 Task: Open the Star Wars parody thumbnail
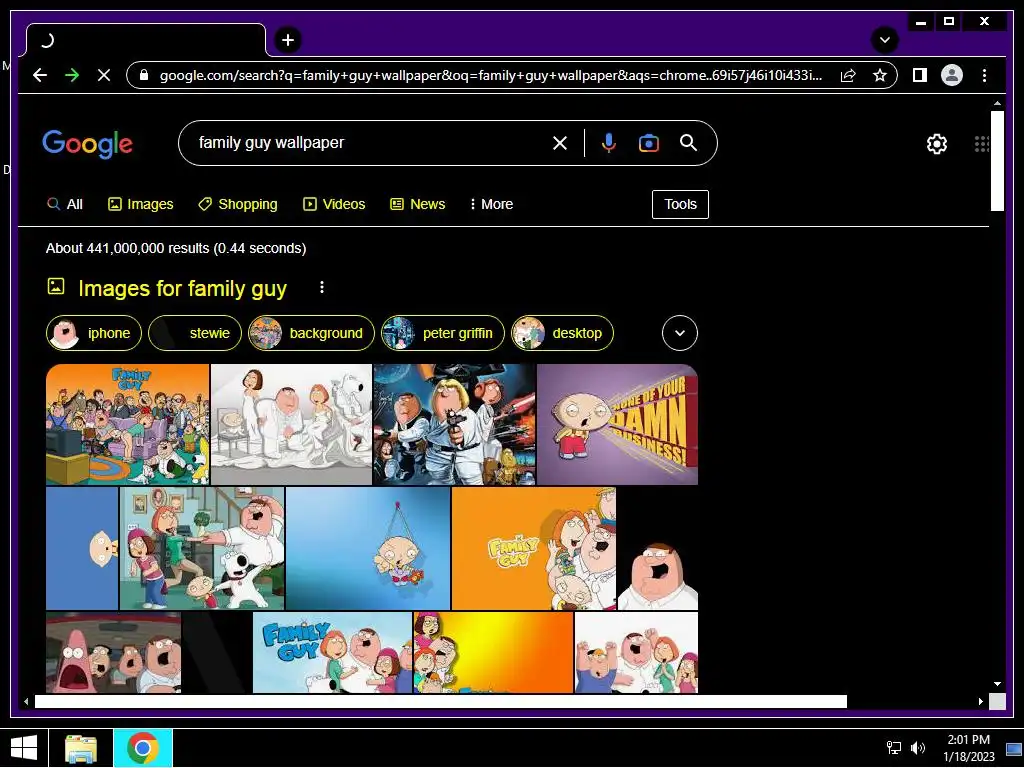tap(455, 424)
